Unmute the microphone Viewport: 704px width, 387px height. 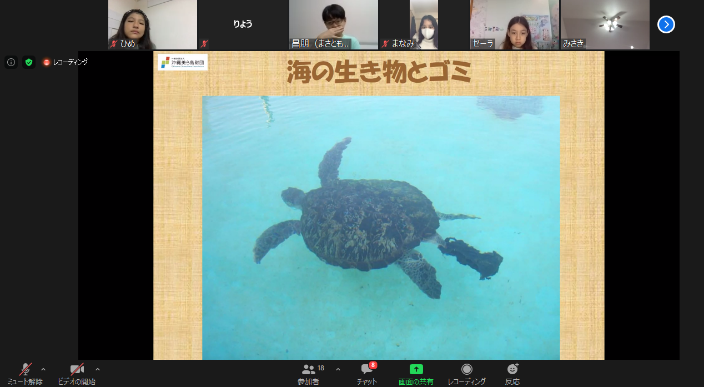tap(25, 374)
